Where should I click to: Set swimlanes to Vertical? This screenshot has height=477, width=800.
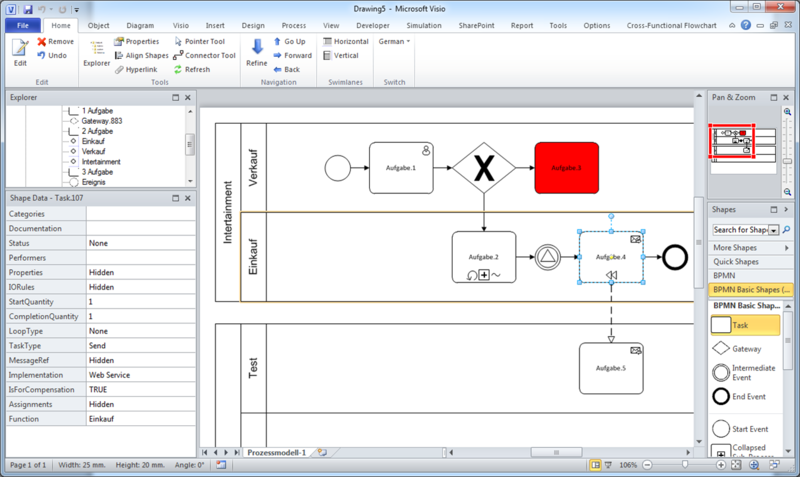(341, 55)
